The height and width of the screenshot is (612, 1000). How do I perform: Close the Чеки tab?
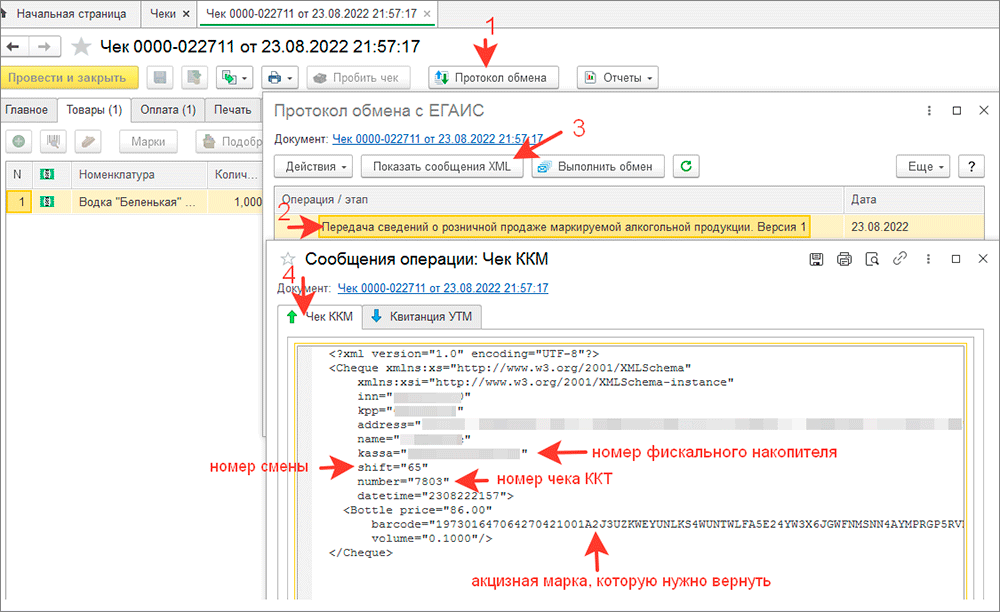[186, 13]
